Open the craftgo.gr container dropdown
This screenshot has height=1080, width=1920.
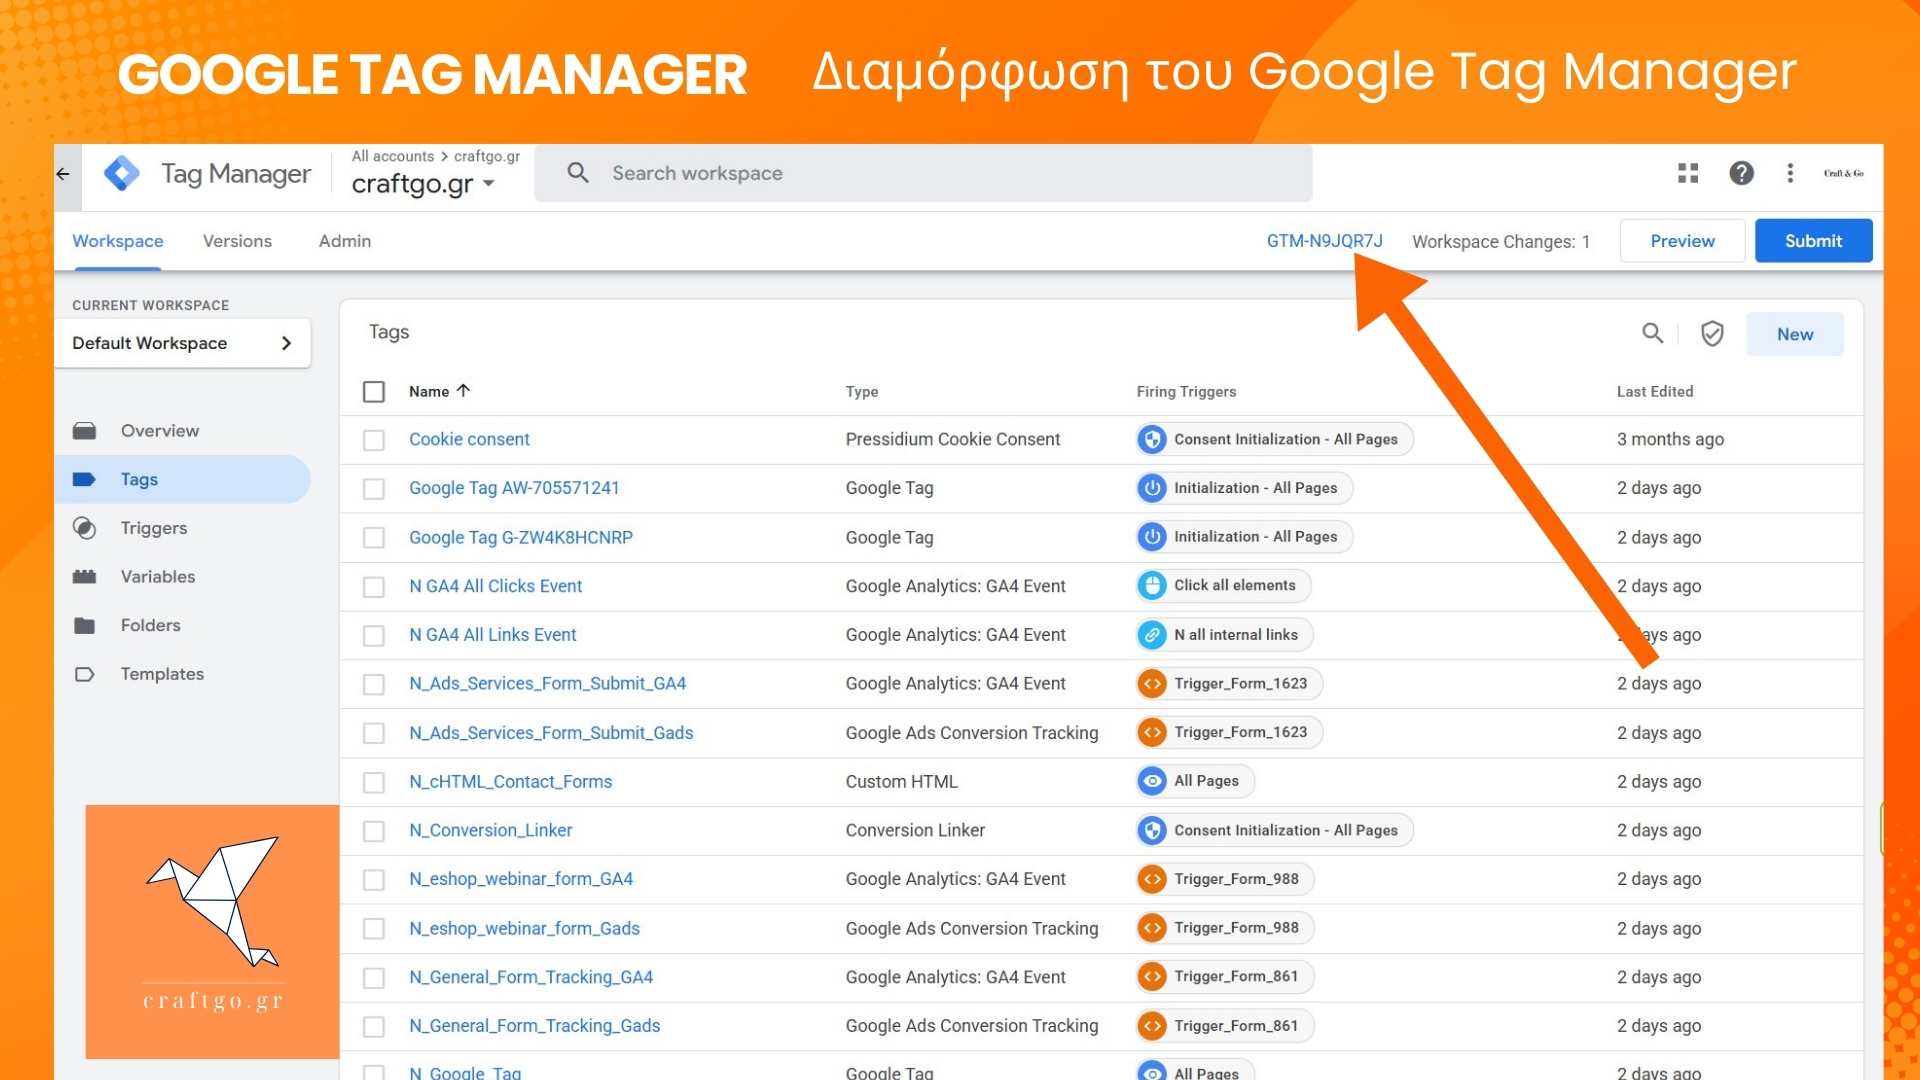(x=423, y=184)
